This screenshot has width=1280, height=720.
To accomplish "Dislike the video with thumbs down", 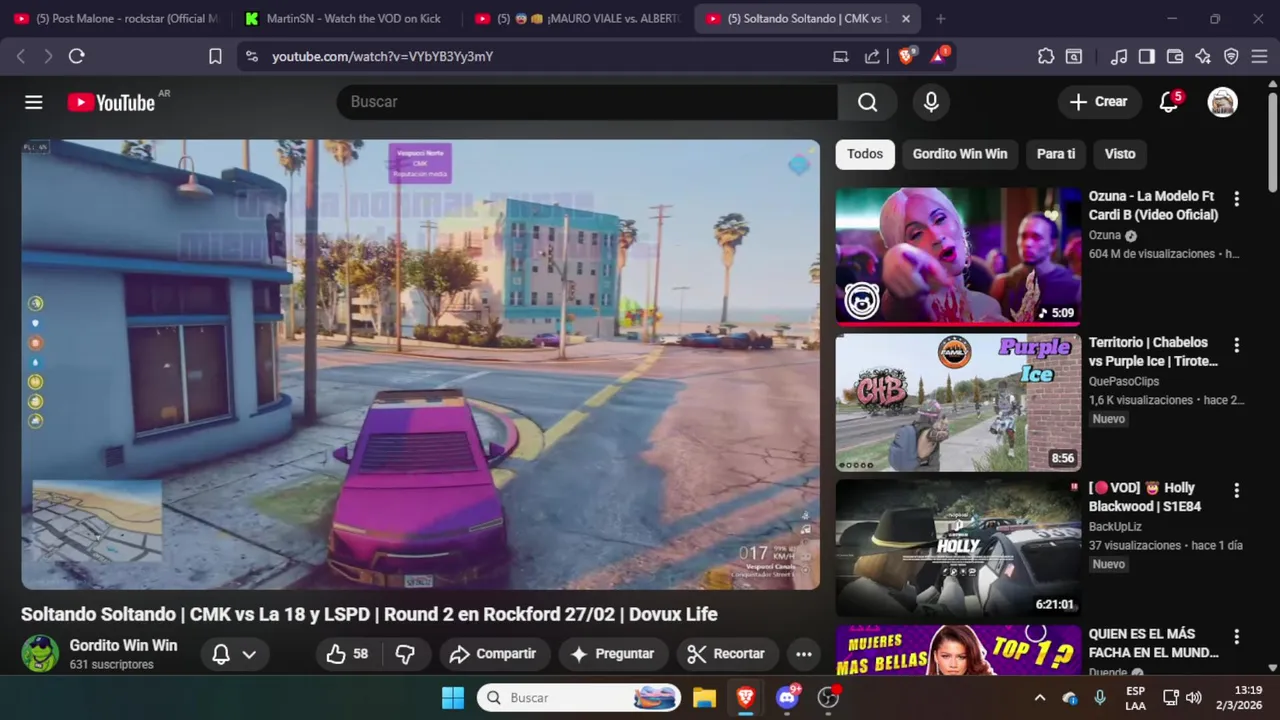I will point(405,654).
